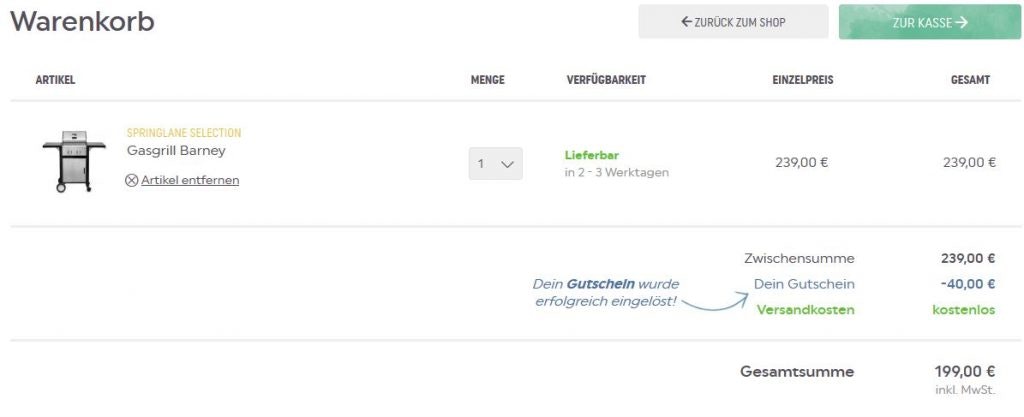This screenshot has width=1024, height=417.
Task: Click the remove-item circle X icon
Action: pyautogui.click(x=132, y=181)
